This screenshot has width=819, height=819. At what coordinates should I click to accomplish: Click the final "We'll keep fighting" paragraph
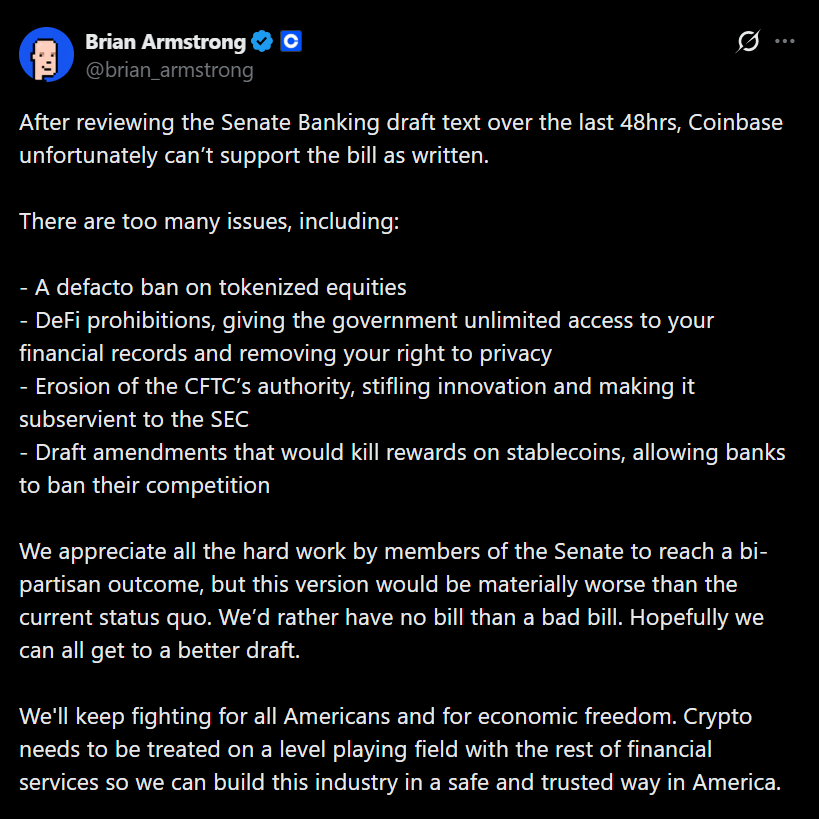pyautogui.click(x=398, y=749)
